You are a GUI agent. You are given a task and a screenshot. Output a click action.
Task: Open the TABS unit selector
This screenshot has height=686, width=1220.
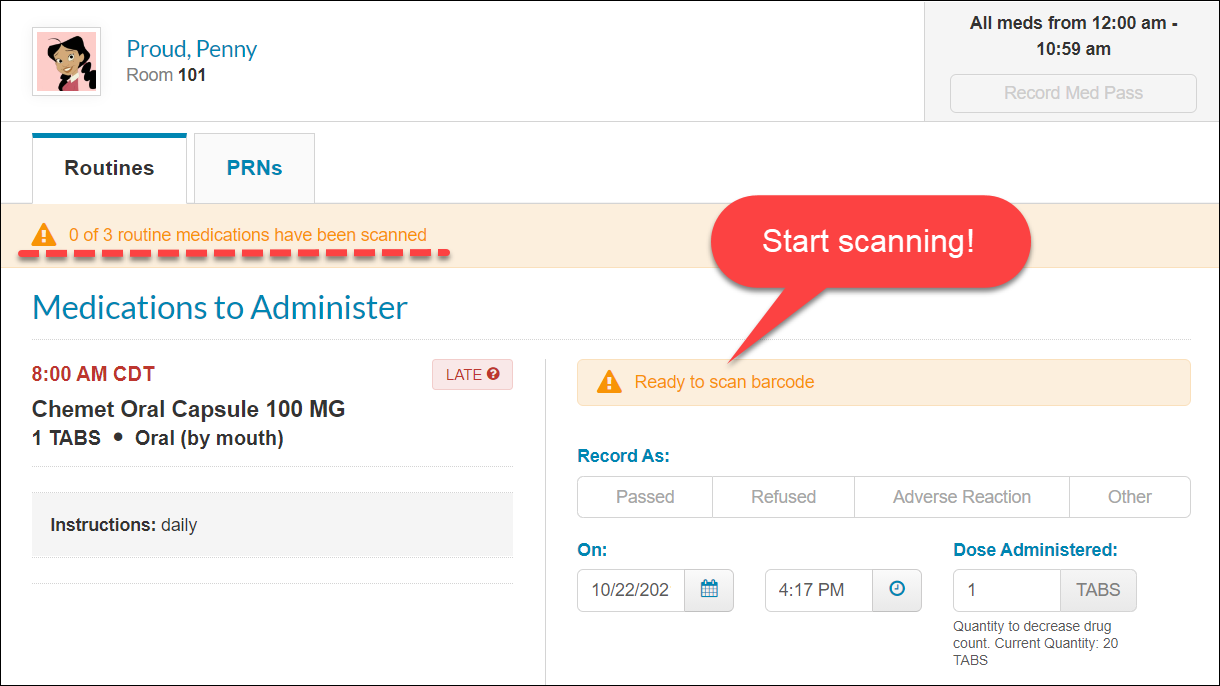point(1097,590)
